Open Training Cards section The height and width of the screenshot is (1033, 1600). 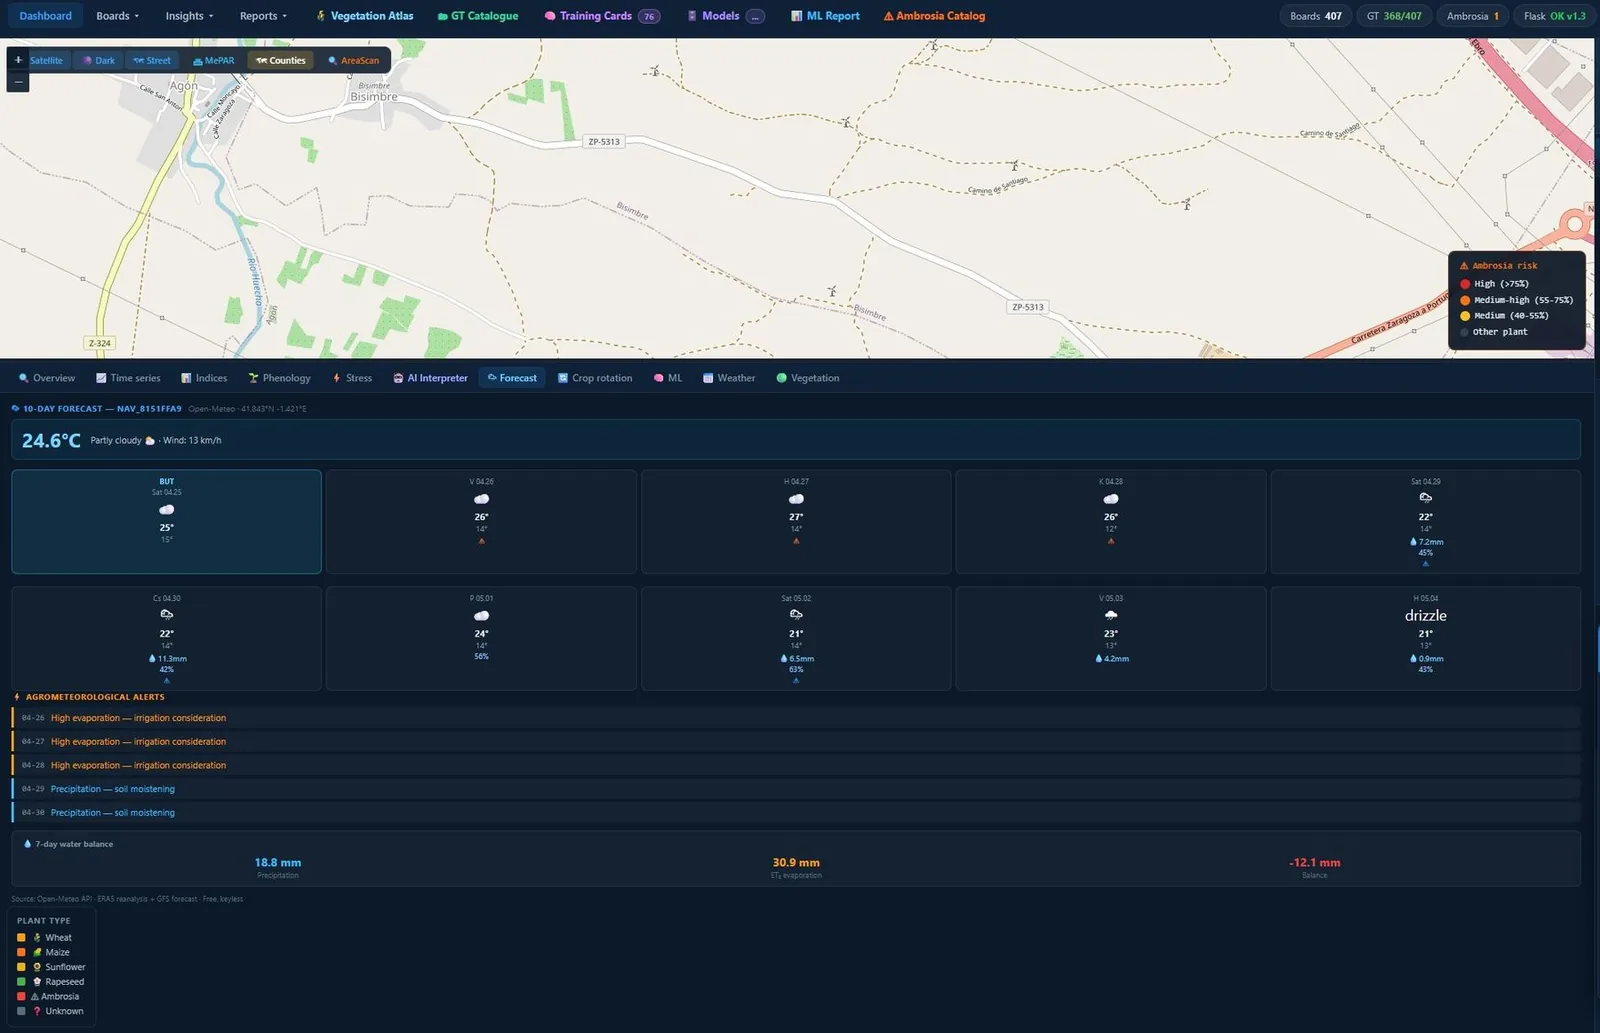click(x=602, y=16)
